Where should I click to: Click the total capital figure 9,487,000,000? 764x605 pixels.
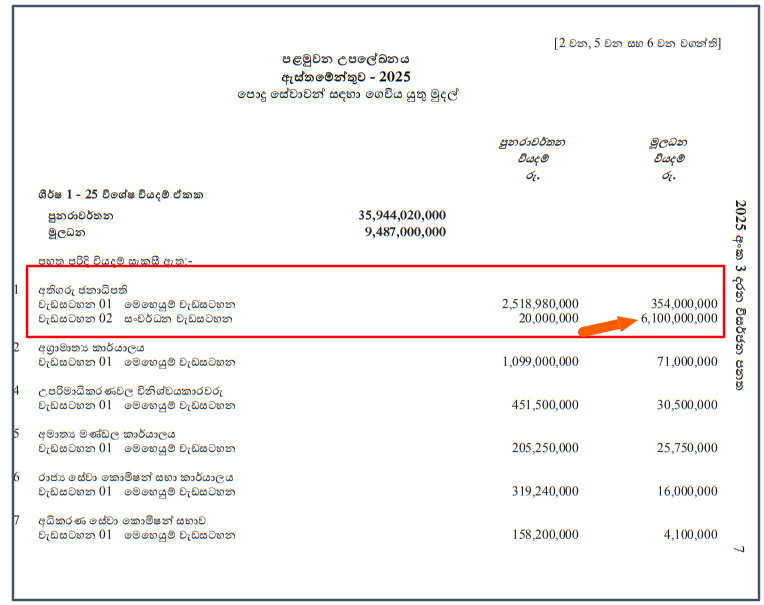point(405,231)
